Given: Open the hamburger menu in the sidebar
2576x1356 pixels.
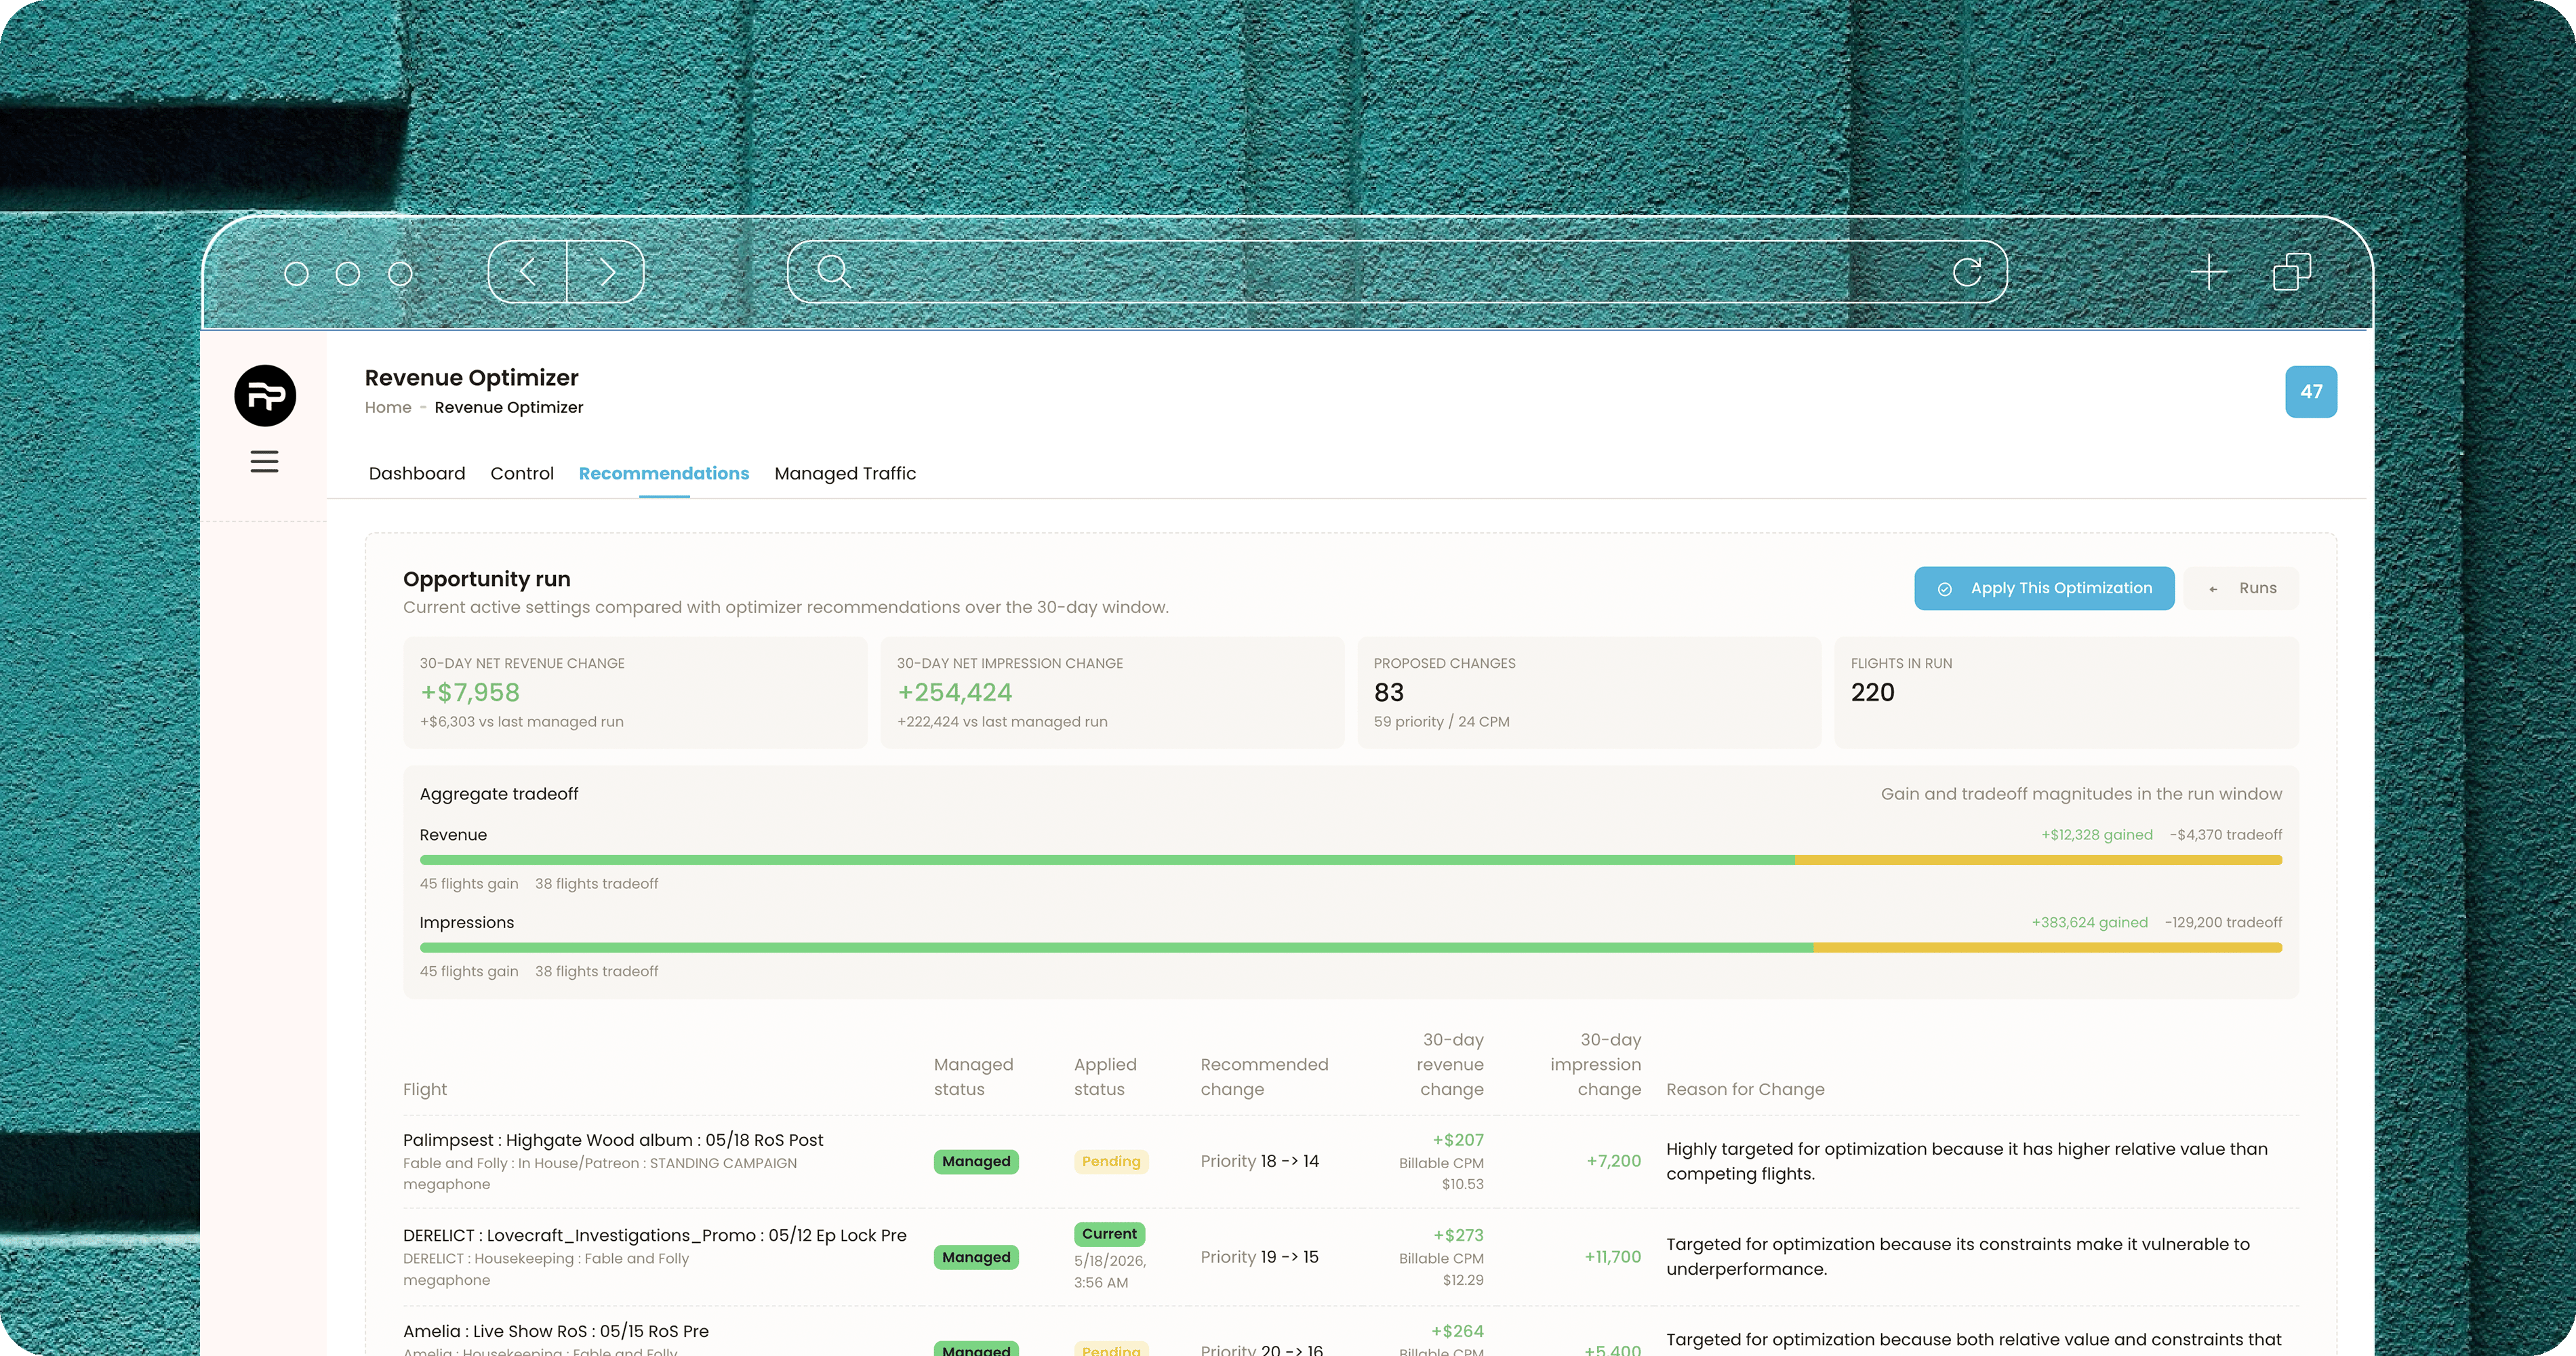Looking at the screenshot, I should pos(264,461).
